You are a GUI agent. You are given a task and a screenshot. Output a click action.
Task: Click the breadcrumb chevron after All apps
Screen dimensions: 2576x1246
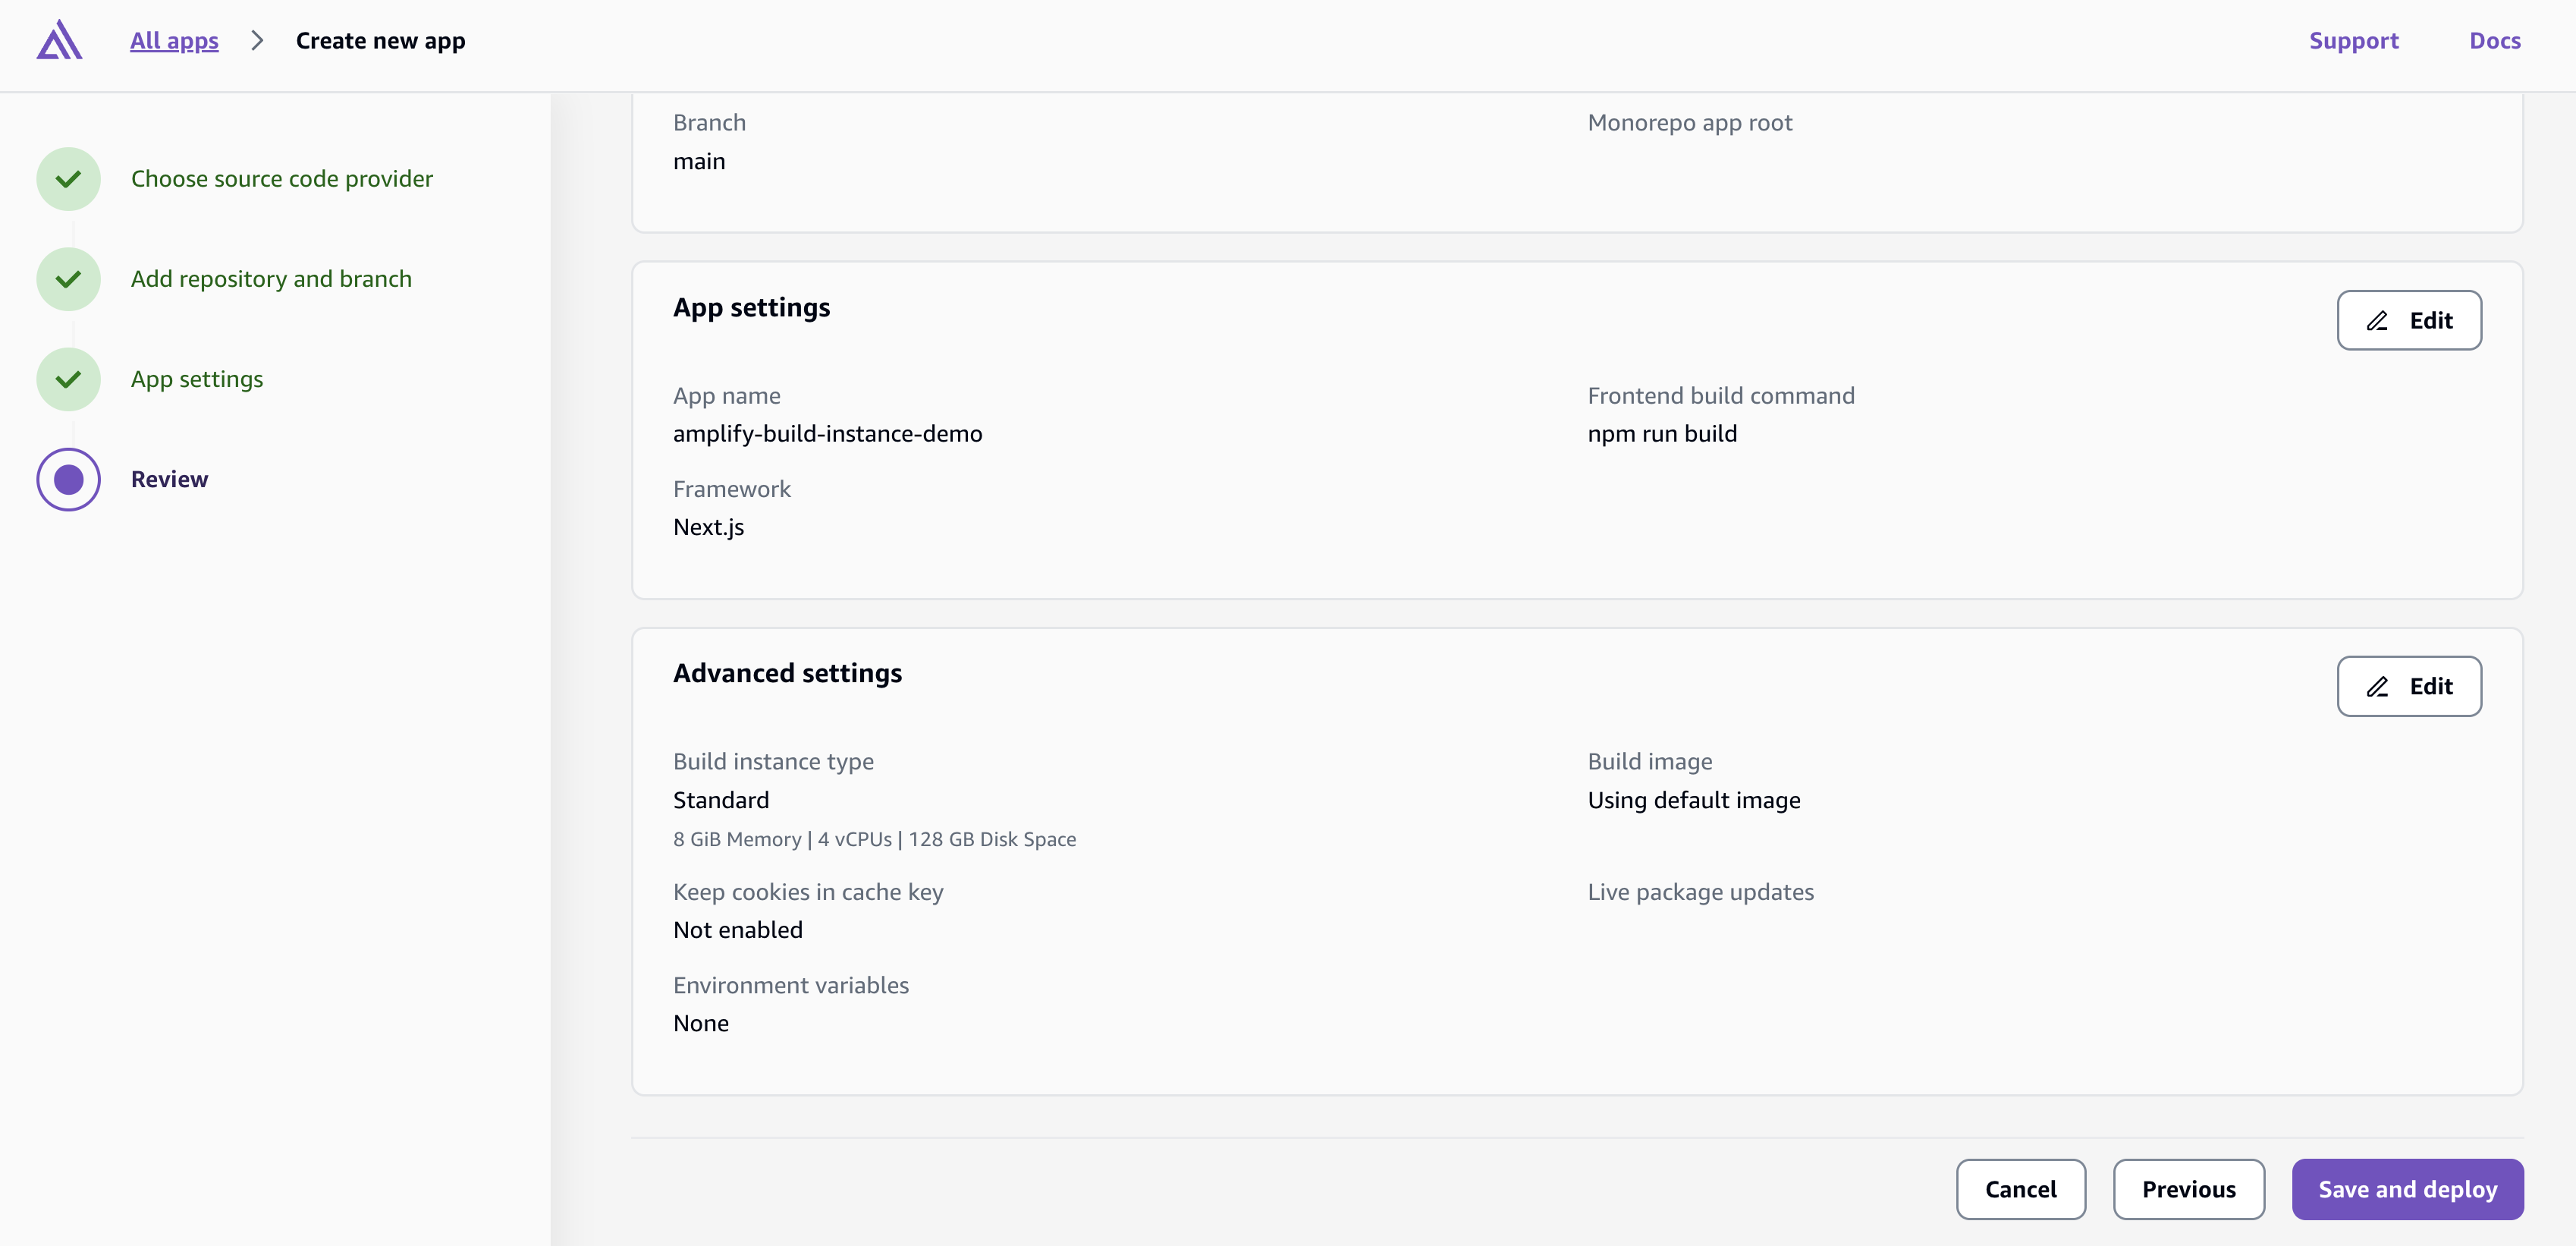point(257,41)
